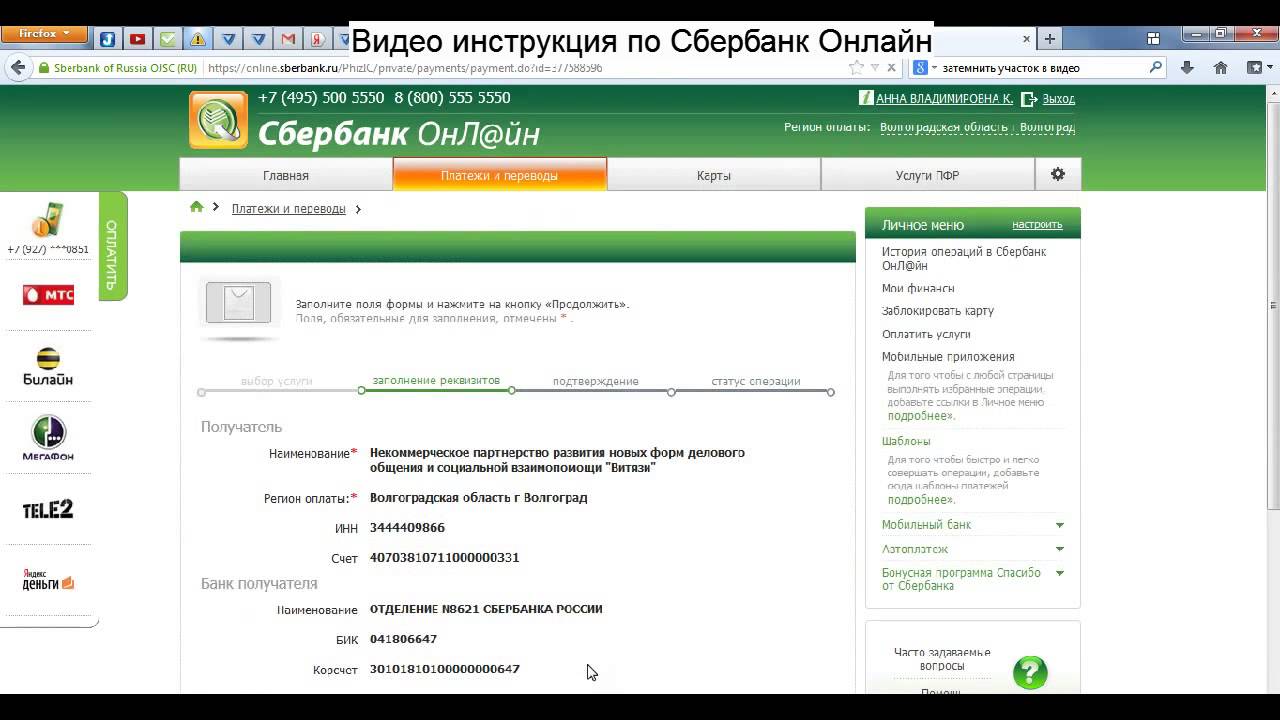
Task: Switch to the Карты tab
Action: click(x=714, y=175)
